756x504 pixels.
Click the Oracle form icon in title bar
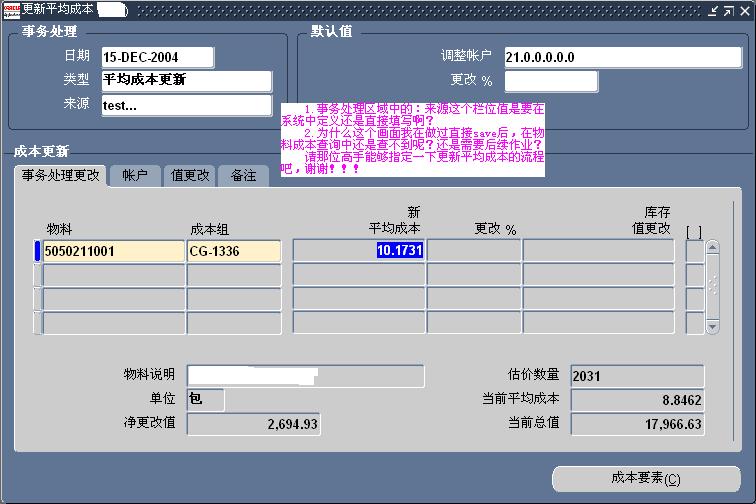pyautogui.click(x=10, y=9)
